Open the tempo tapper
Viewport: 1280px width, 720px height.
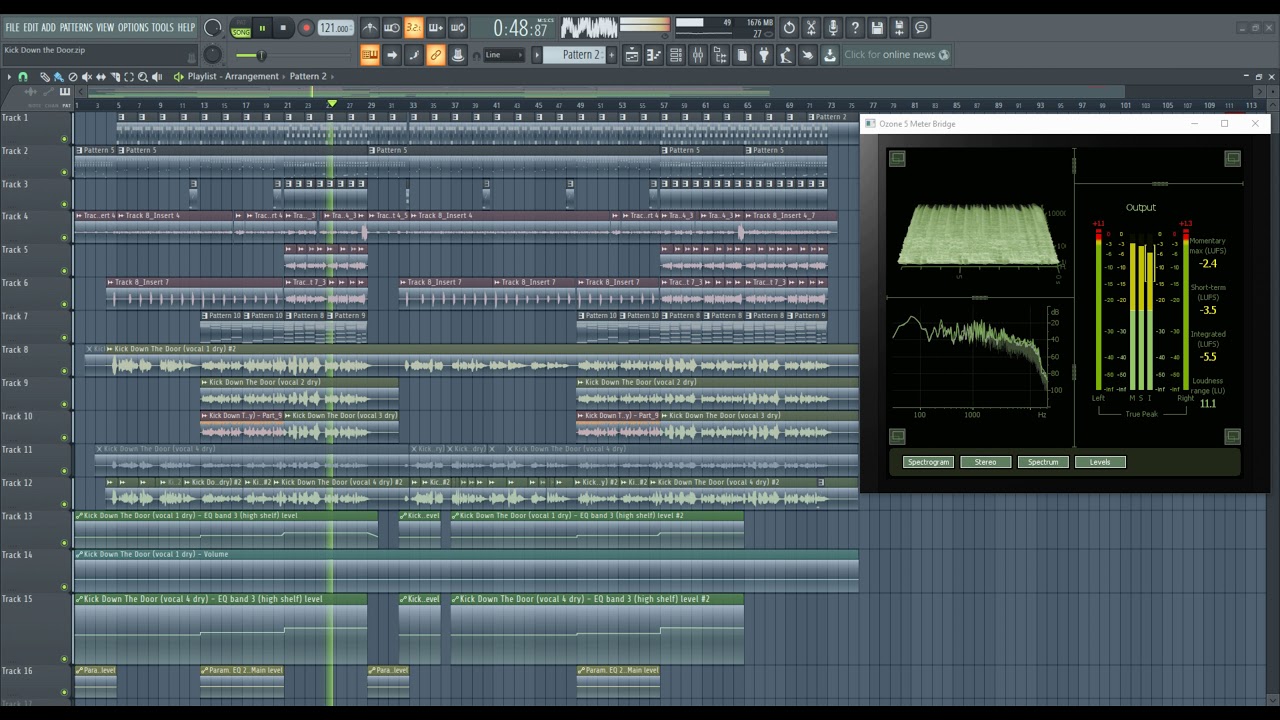point(786,55)
